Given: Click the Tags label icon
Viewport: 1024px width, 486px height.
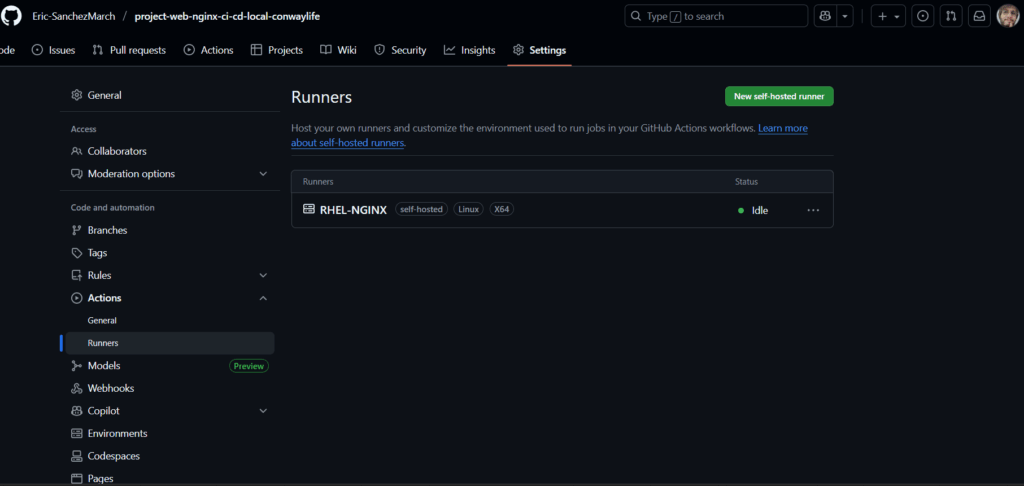Looking at the screenshot, I should coord(76,253).
